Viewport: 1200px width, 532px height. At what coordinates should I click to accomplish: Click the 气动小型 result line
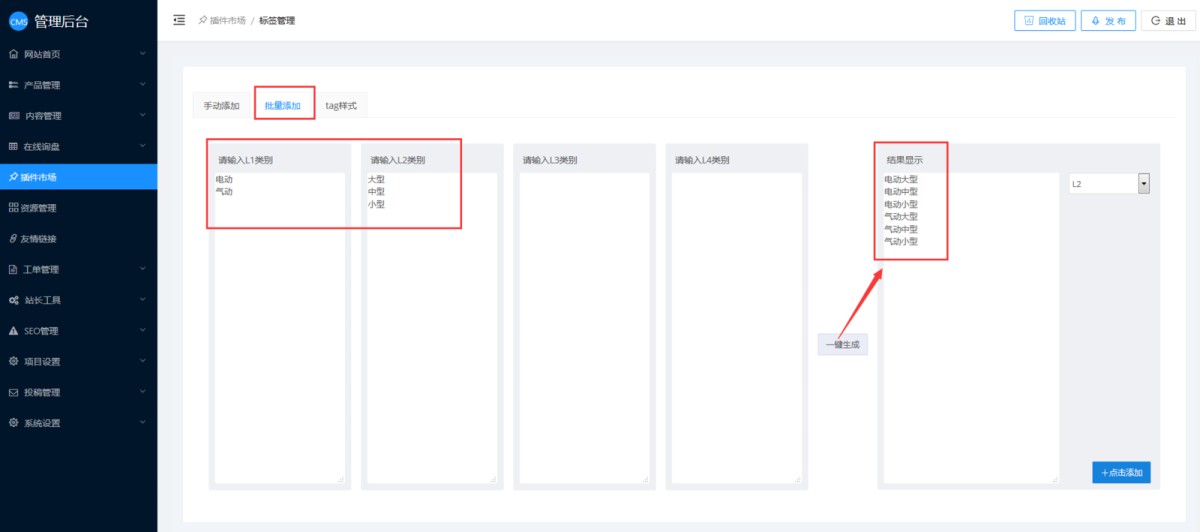[x=901, y=241]
